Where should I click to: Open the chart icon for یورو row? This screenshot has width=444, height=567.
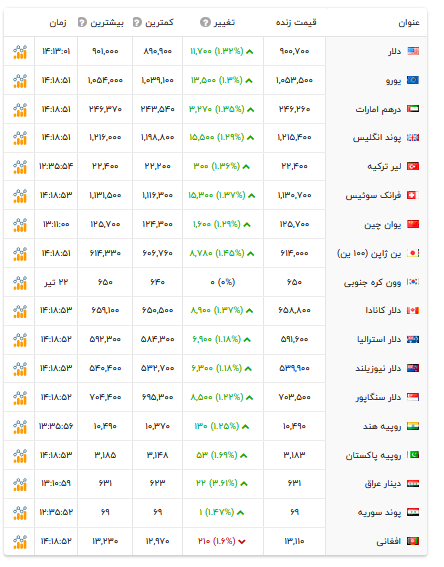pos(20,81)
